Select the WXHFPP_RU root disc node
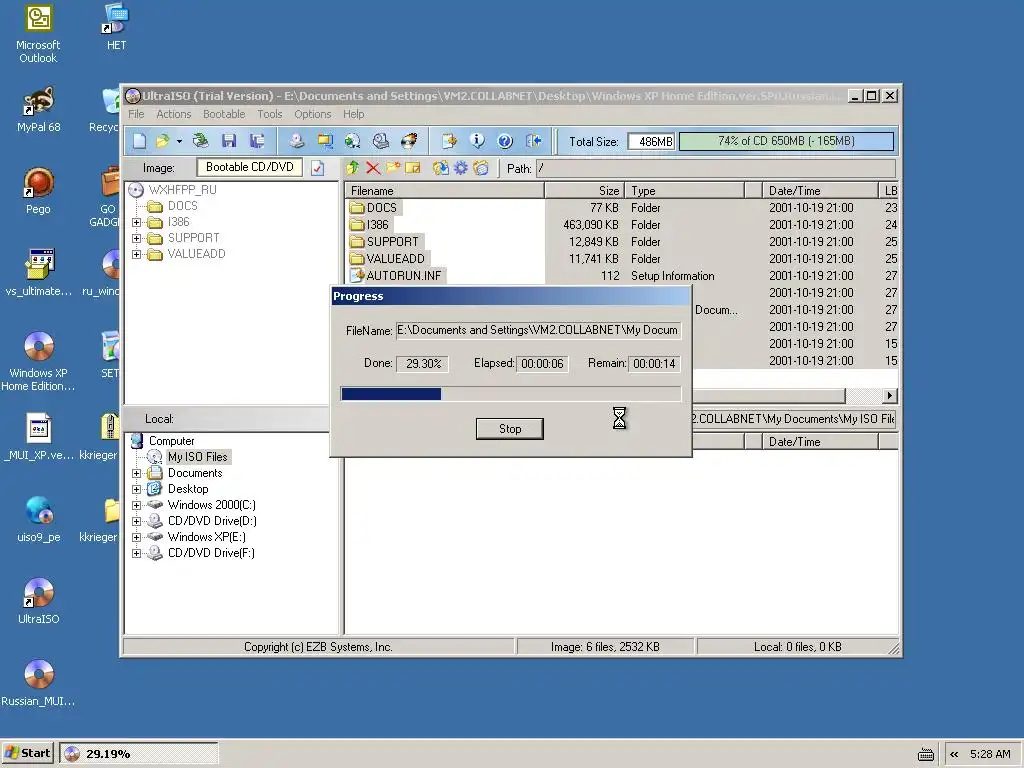The image size is (1024, 768). [182, 190]
